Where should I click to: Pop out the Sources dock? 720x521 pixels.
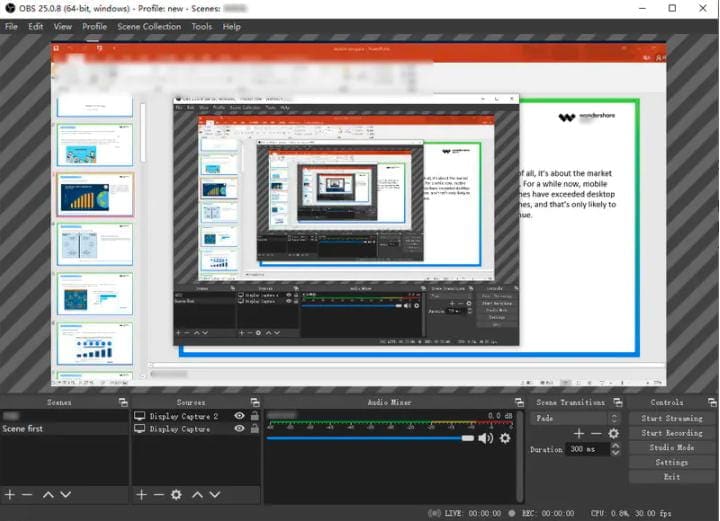pyautogui.click(x=255, y=403)
